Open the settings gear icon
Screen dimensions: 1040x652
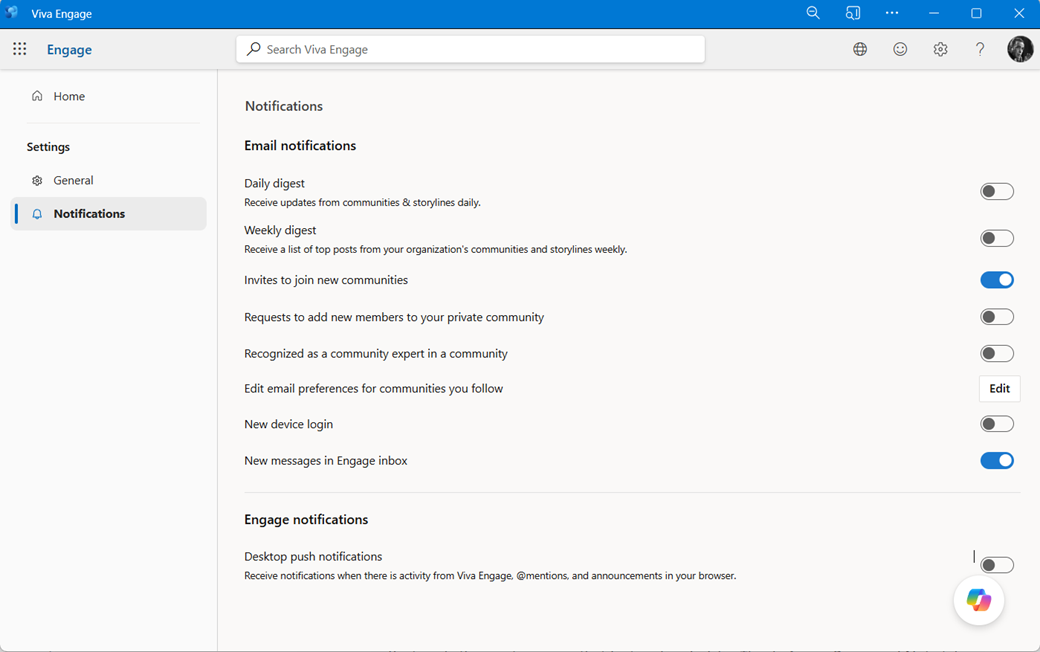click(x=940, y=48)
